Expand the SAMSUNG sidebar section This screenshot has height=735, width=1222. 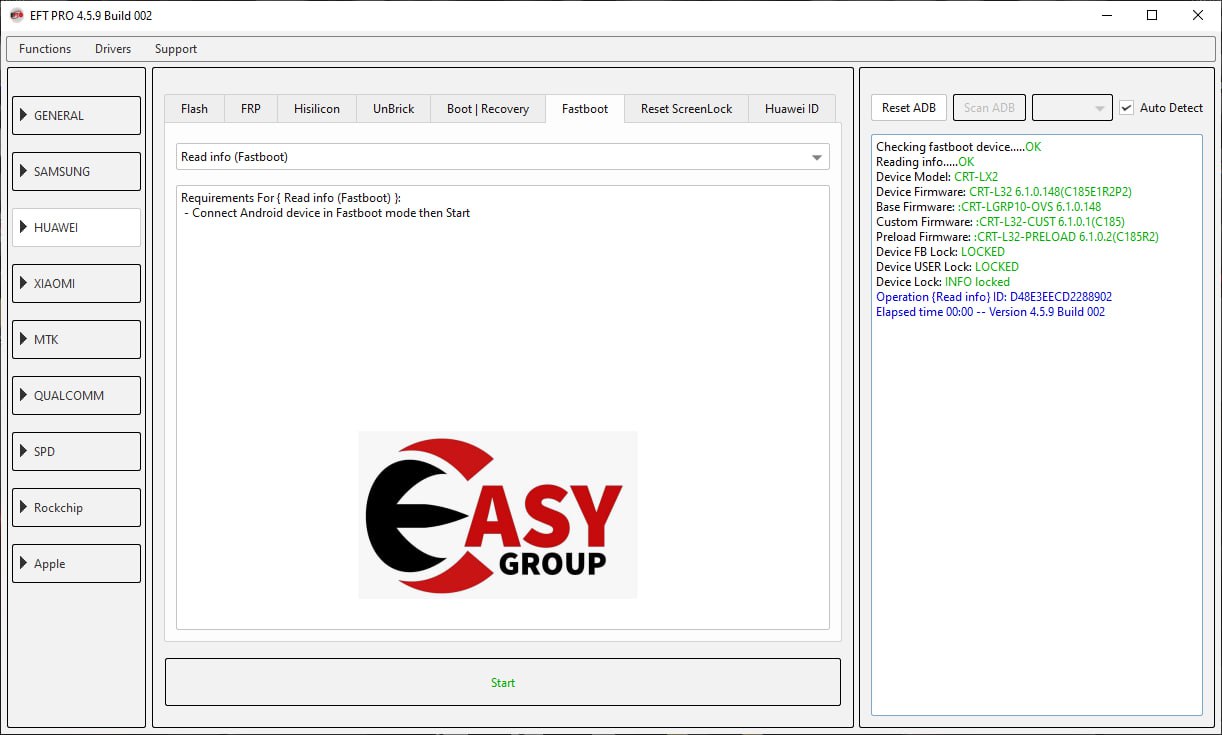pyautogui.click(x=76, y=171)
